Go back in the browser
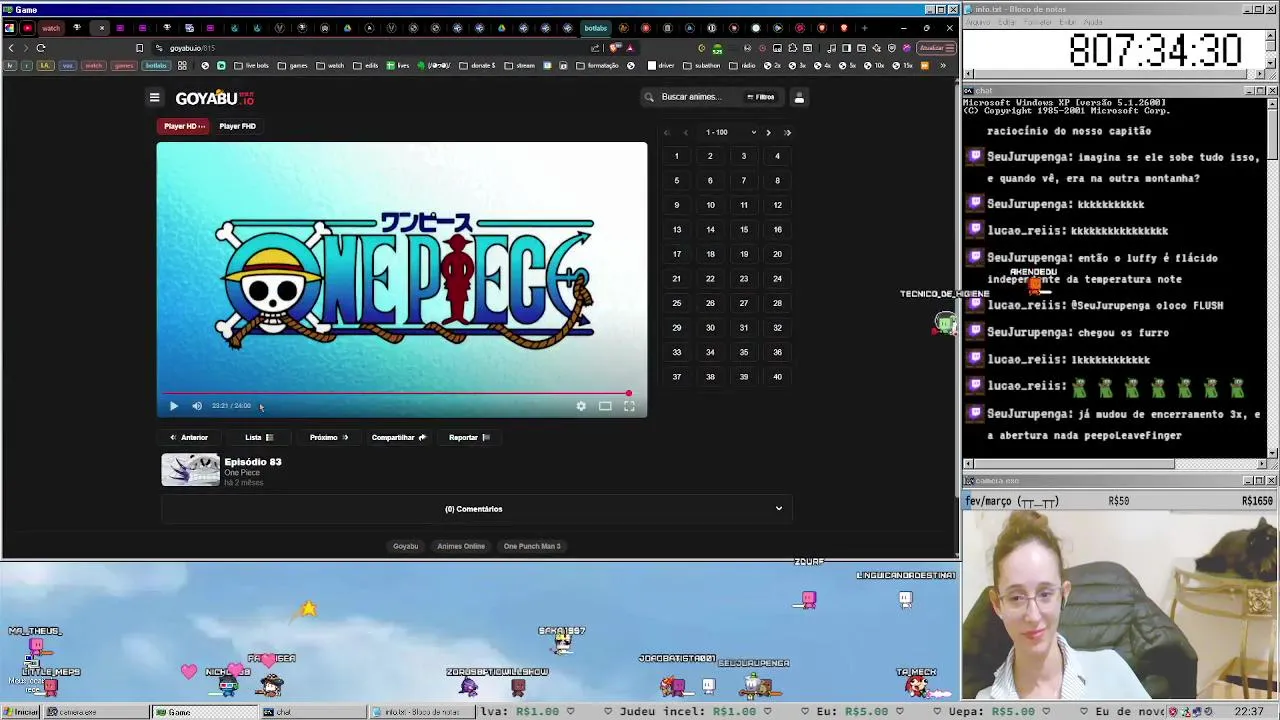Viewport: 1280px width, 720px height. pos(11,48)
